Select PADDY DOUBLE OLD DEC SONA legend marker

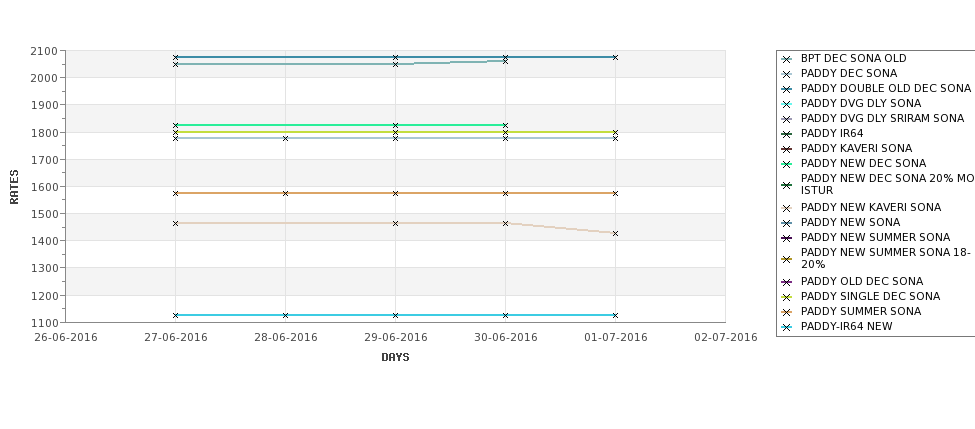click(787, 89)
